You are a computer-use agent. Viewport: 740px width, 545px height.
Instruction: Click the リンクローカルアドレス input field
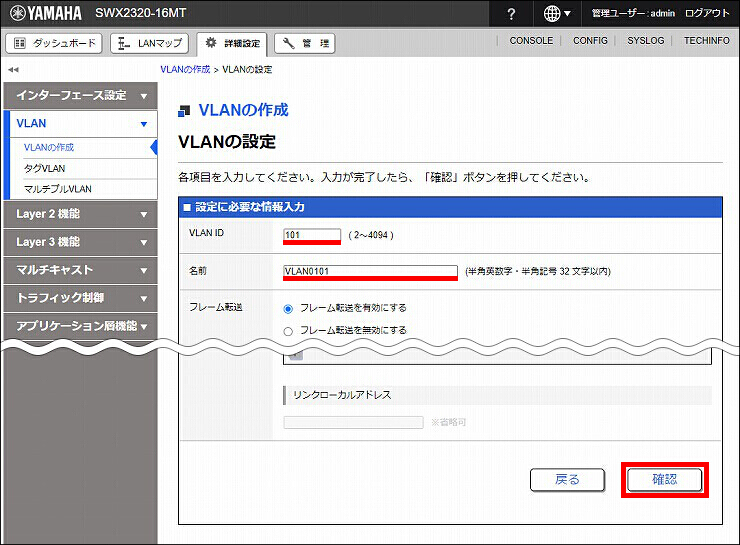(353, 422)
